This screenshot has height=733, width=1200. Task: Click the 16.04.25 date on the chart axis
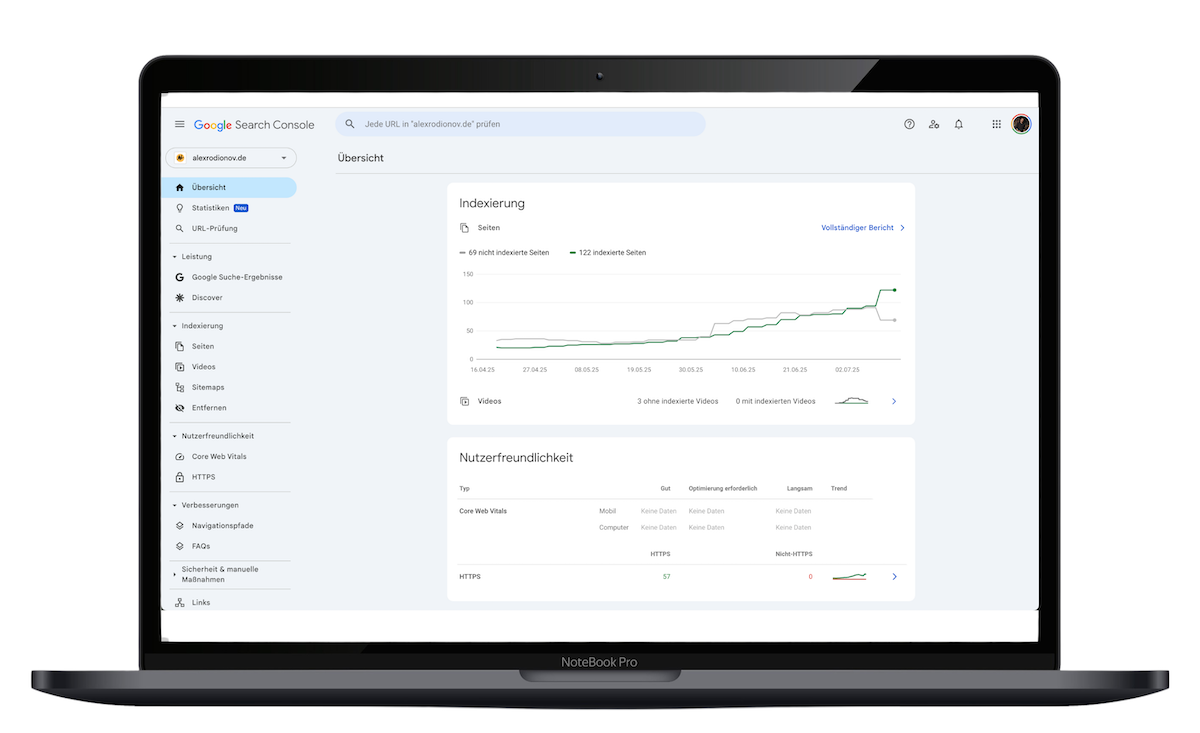[483, 369]
